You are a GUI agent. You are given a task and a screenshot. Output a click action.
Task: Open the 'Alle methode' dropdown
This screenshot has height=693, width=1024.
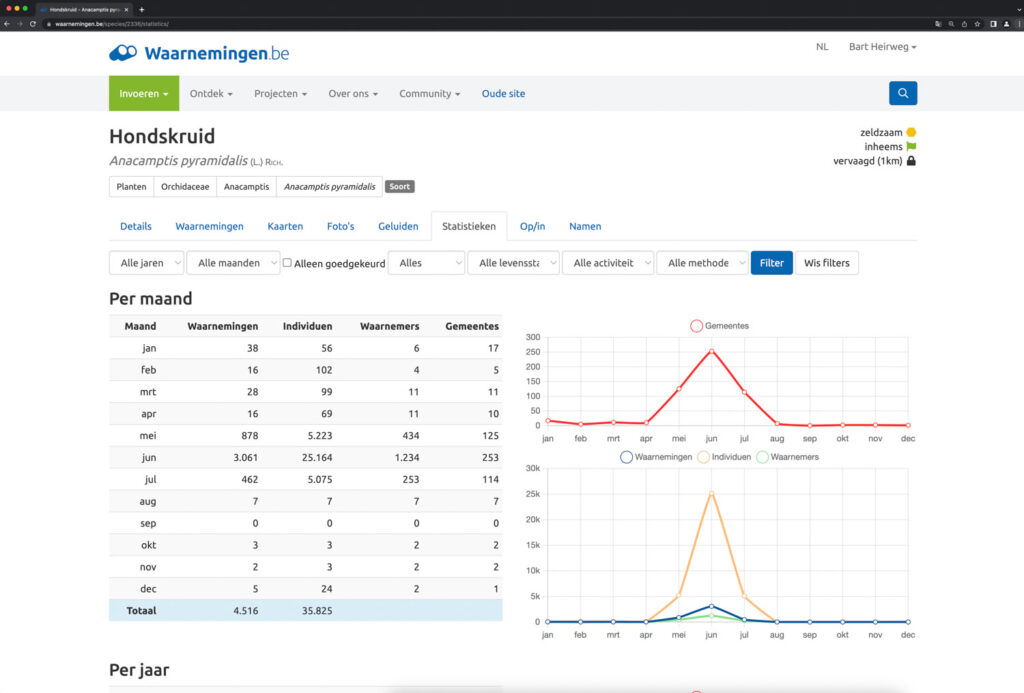[702, 263]
